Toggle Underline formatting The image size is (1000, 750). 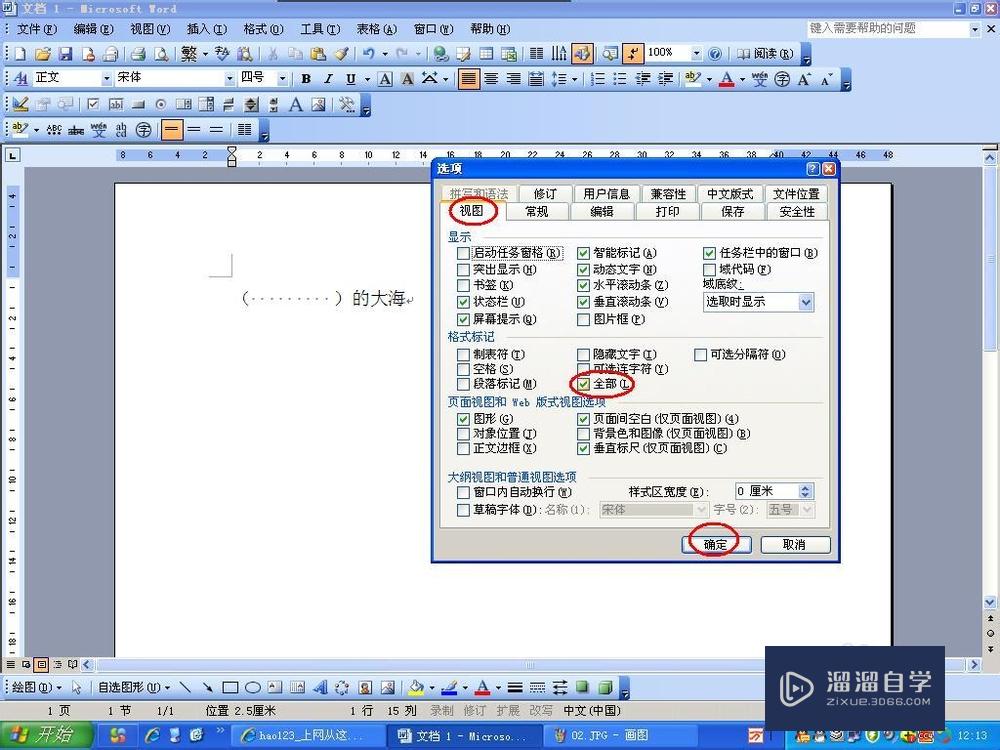(351, 79)
